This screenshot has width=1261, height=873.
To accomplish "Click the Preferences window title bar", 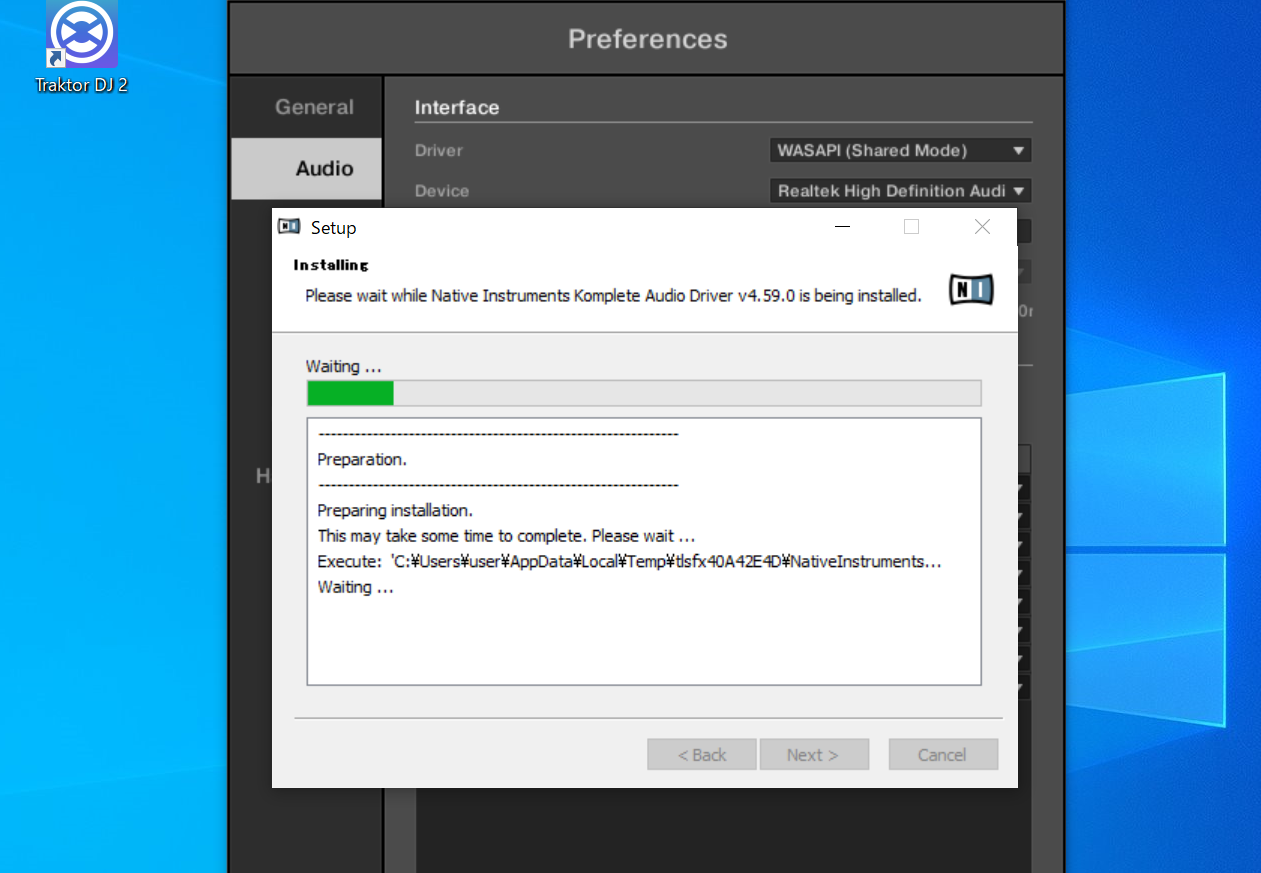I will [647, 39].
